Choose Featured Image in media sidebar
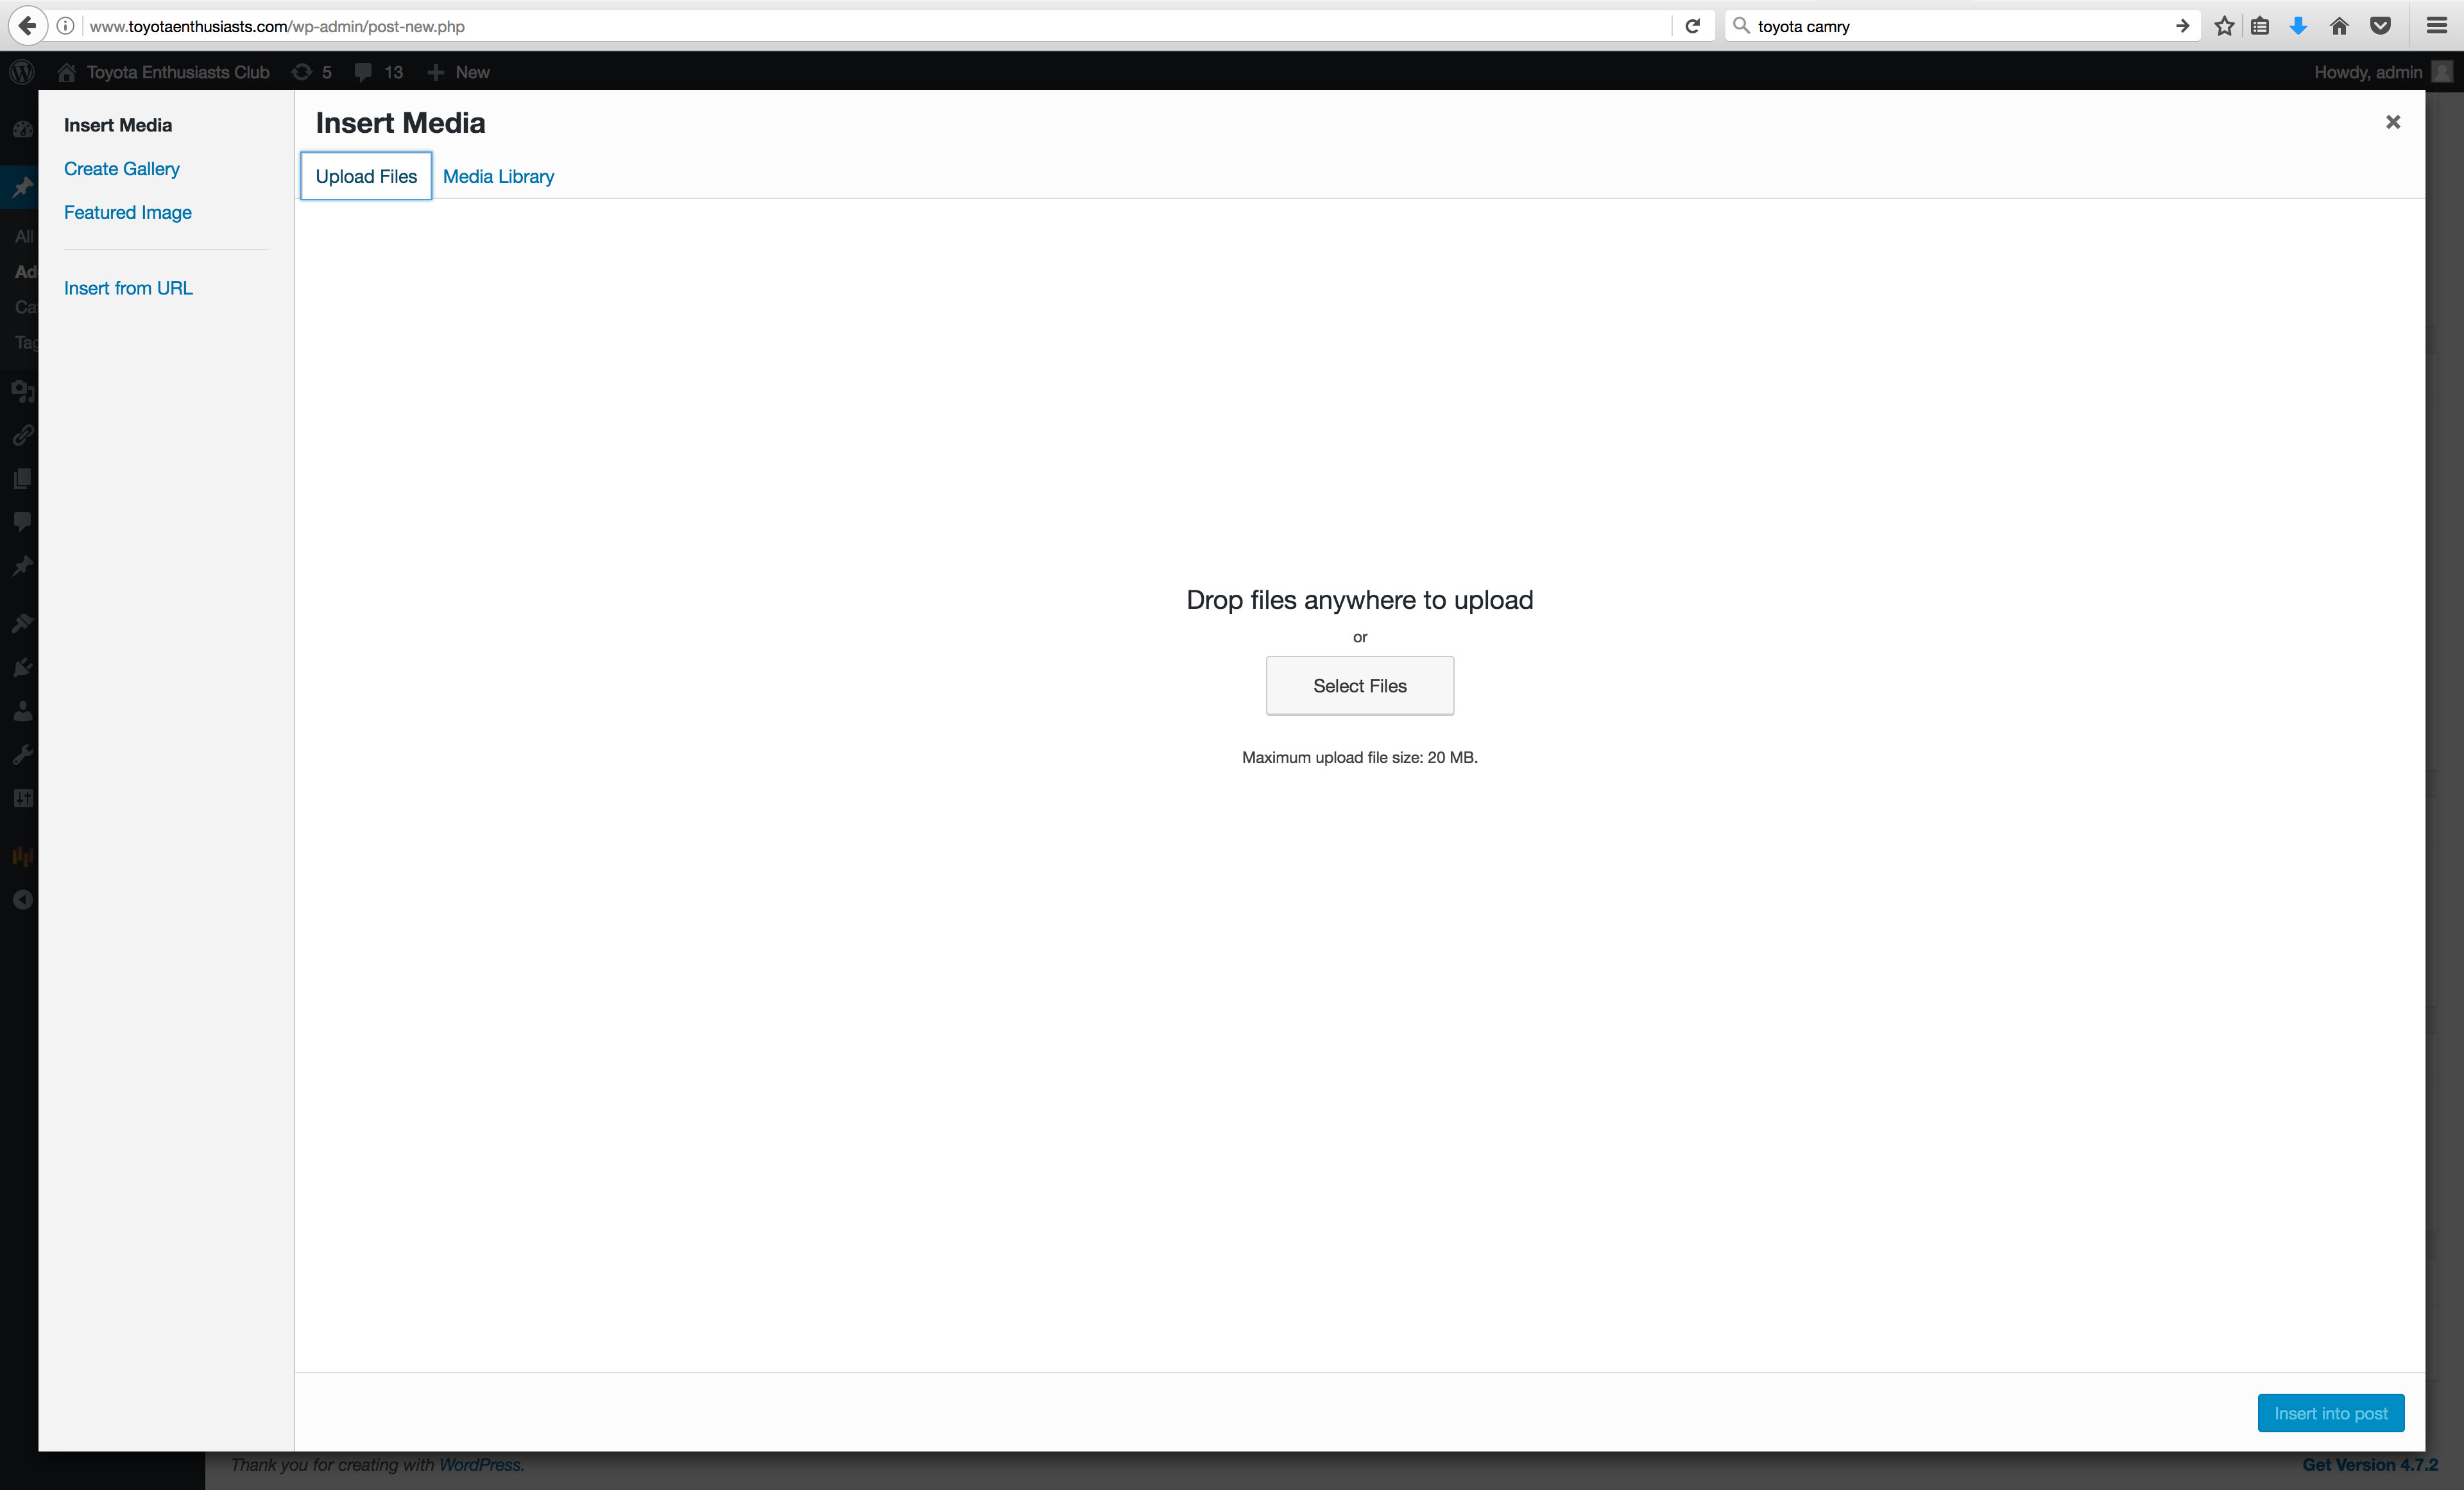 pos(128,212)
